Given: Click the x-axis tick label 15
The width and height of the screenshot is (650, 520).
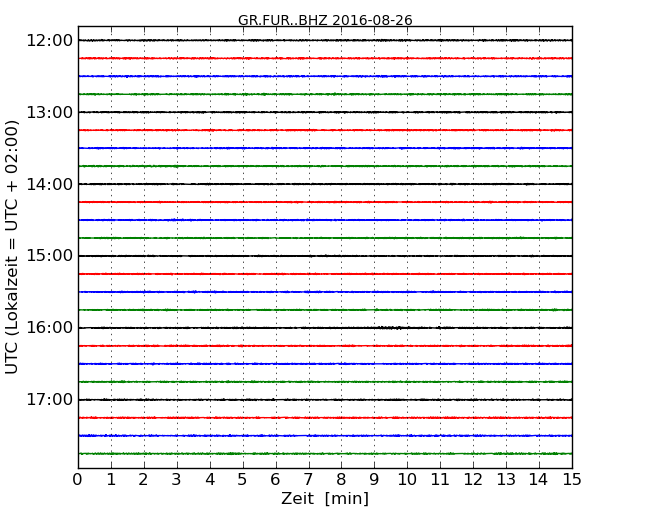Looking at the screenshot, I should click(x=572, y=480).
